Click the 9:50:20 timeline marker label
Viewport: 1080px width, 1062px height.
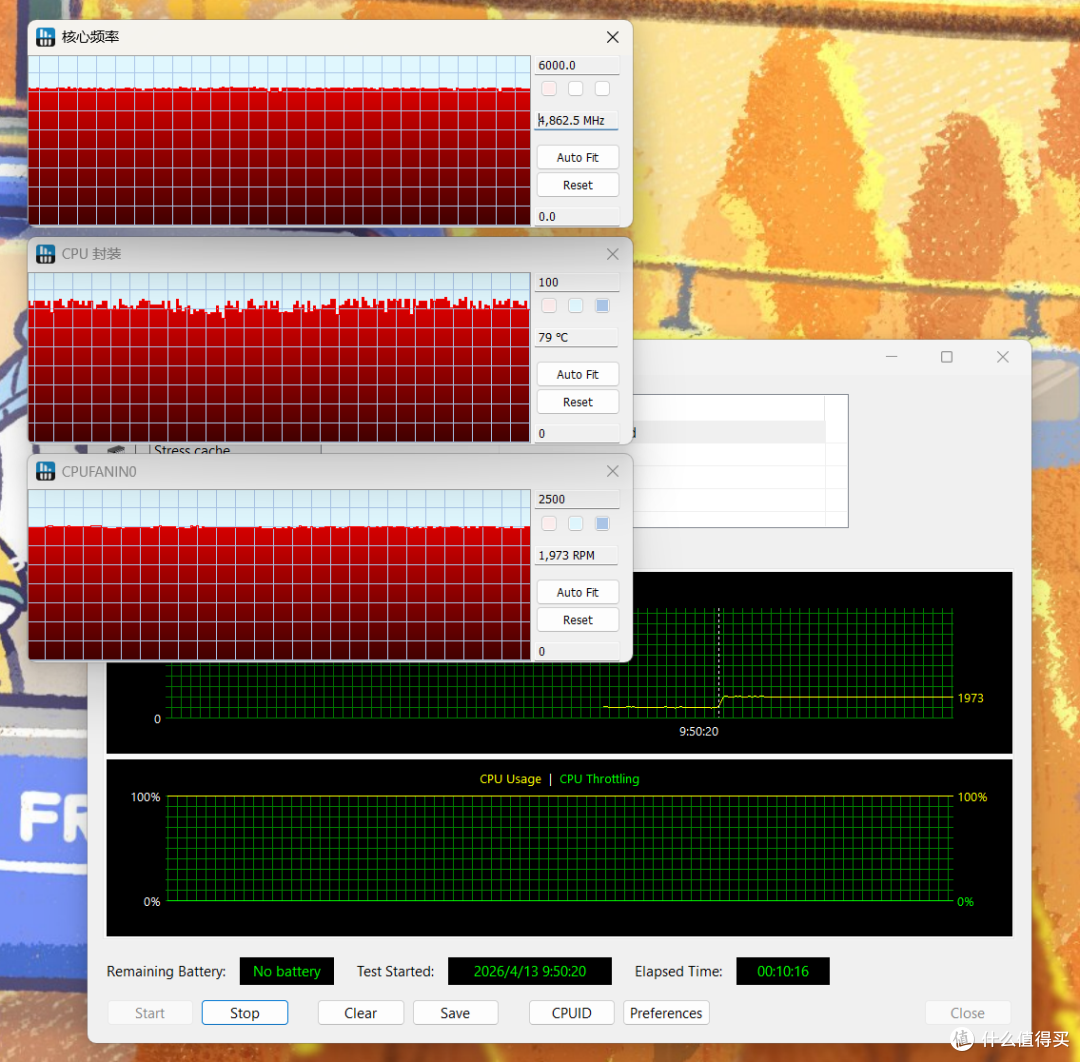point(698,731)
